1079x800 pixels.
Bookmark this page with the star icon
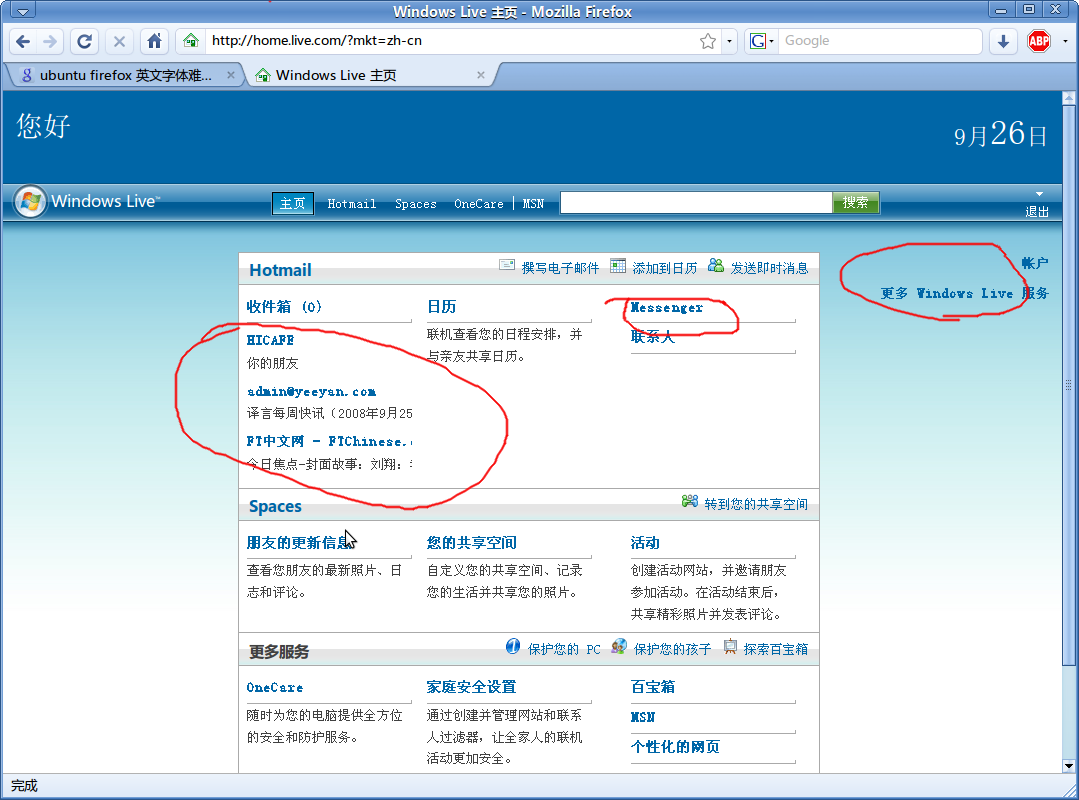click(708, 41)
